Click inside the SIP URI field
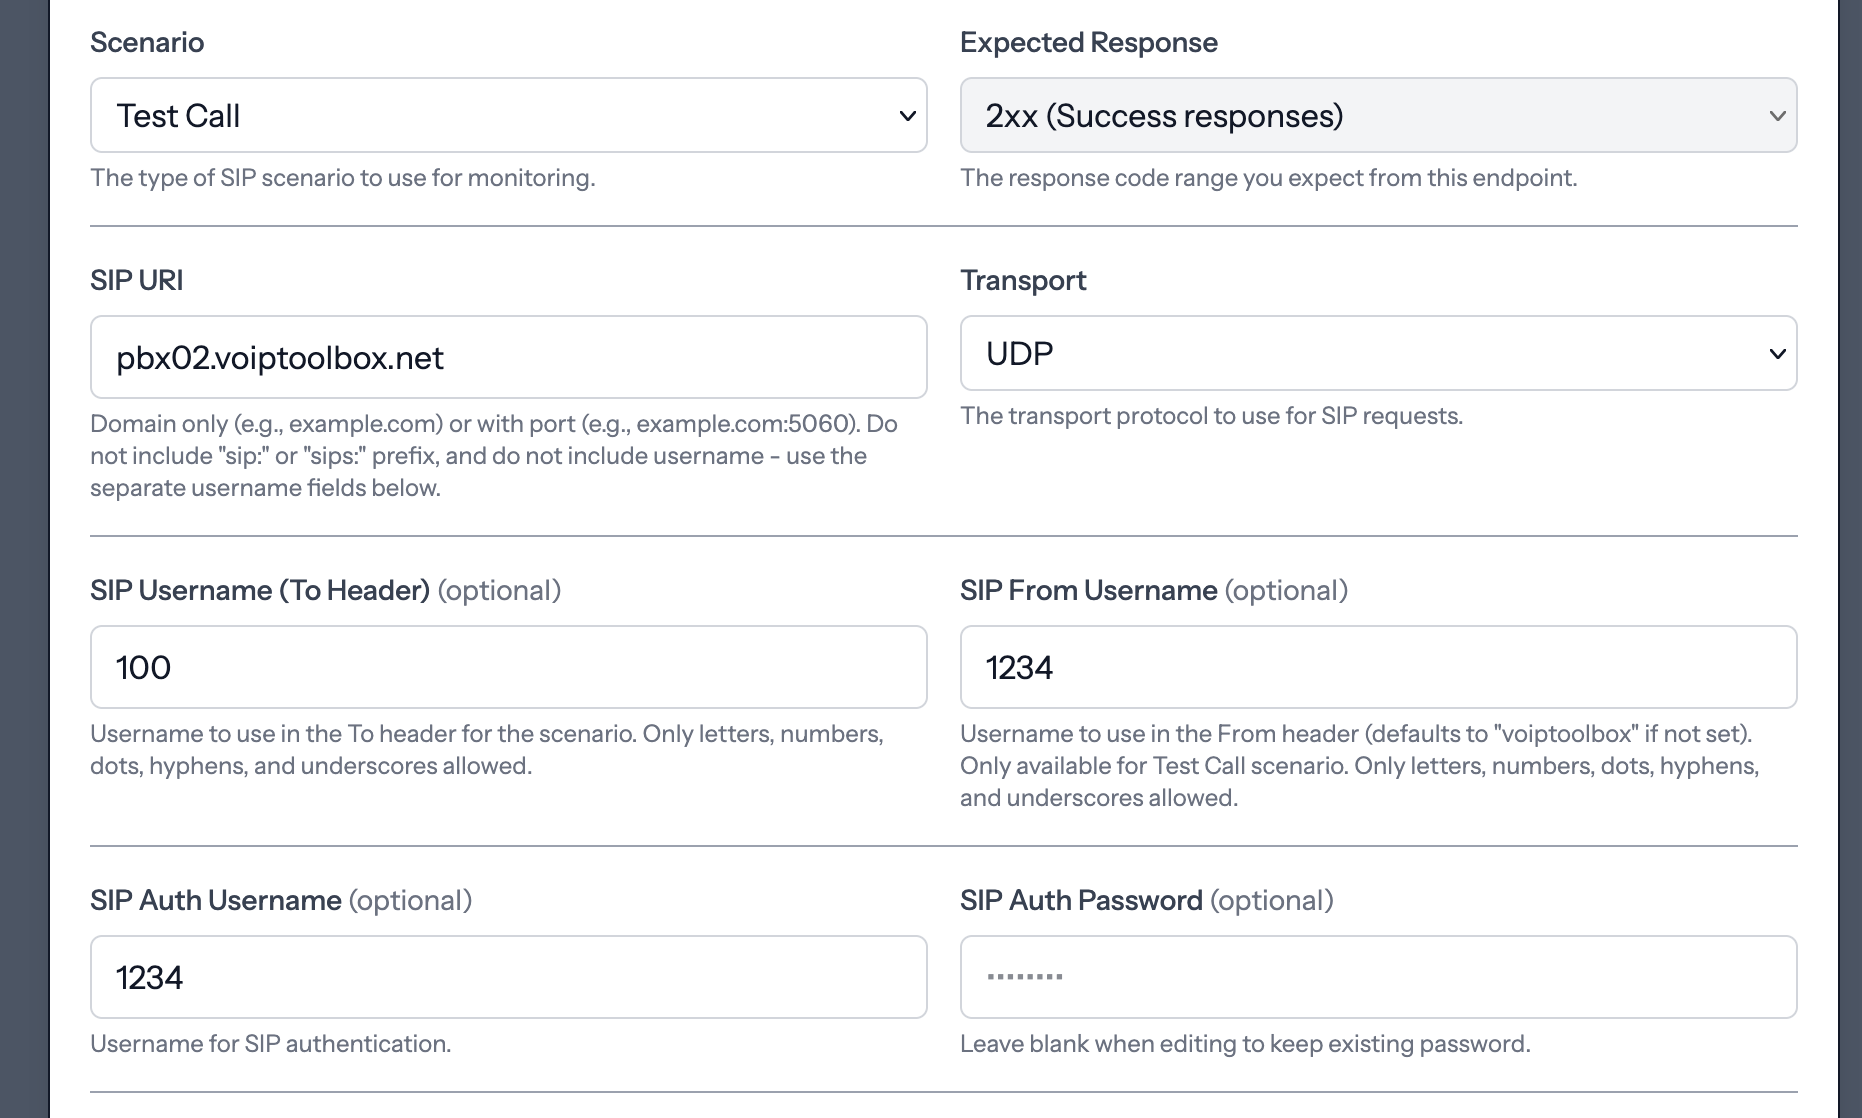 [507, 357]
